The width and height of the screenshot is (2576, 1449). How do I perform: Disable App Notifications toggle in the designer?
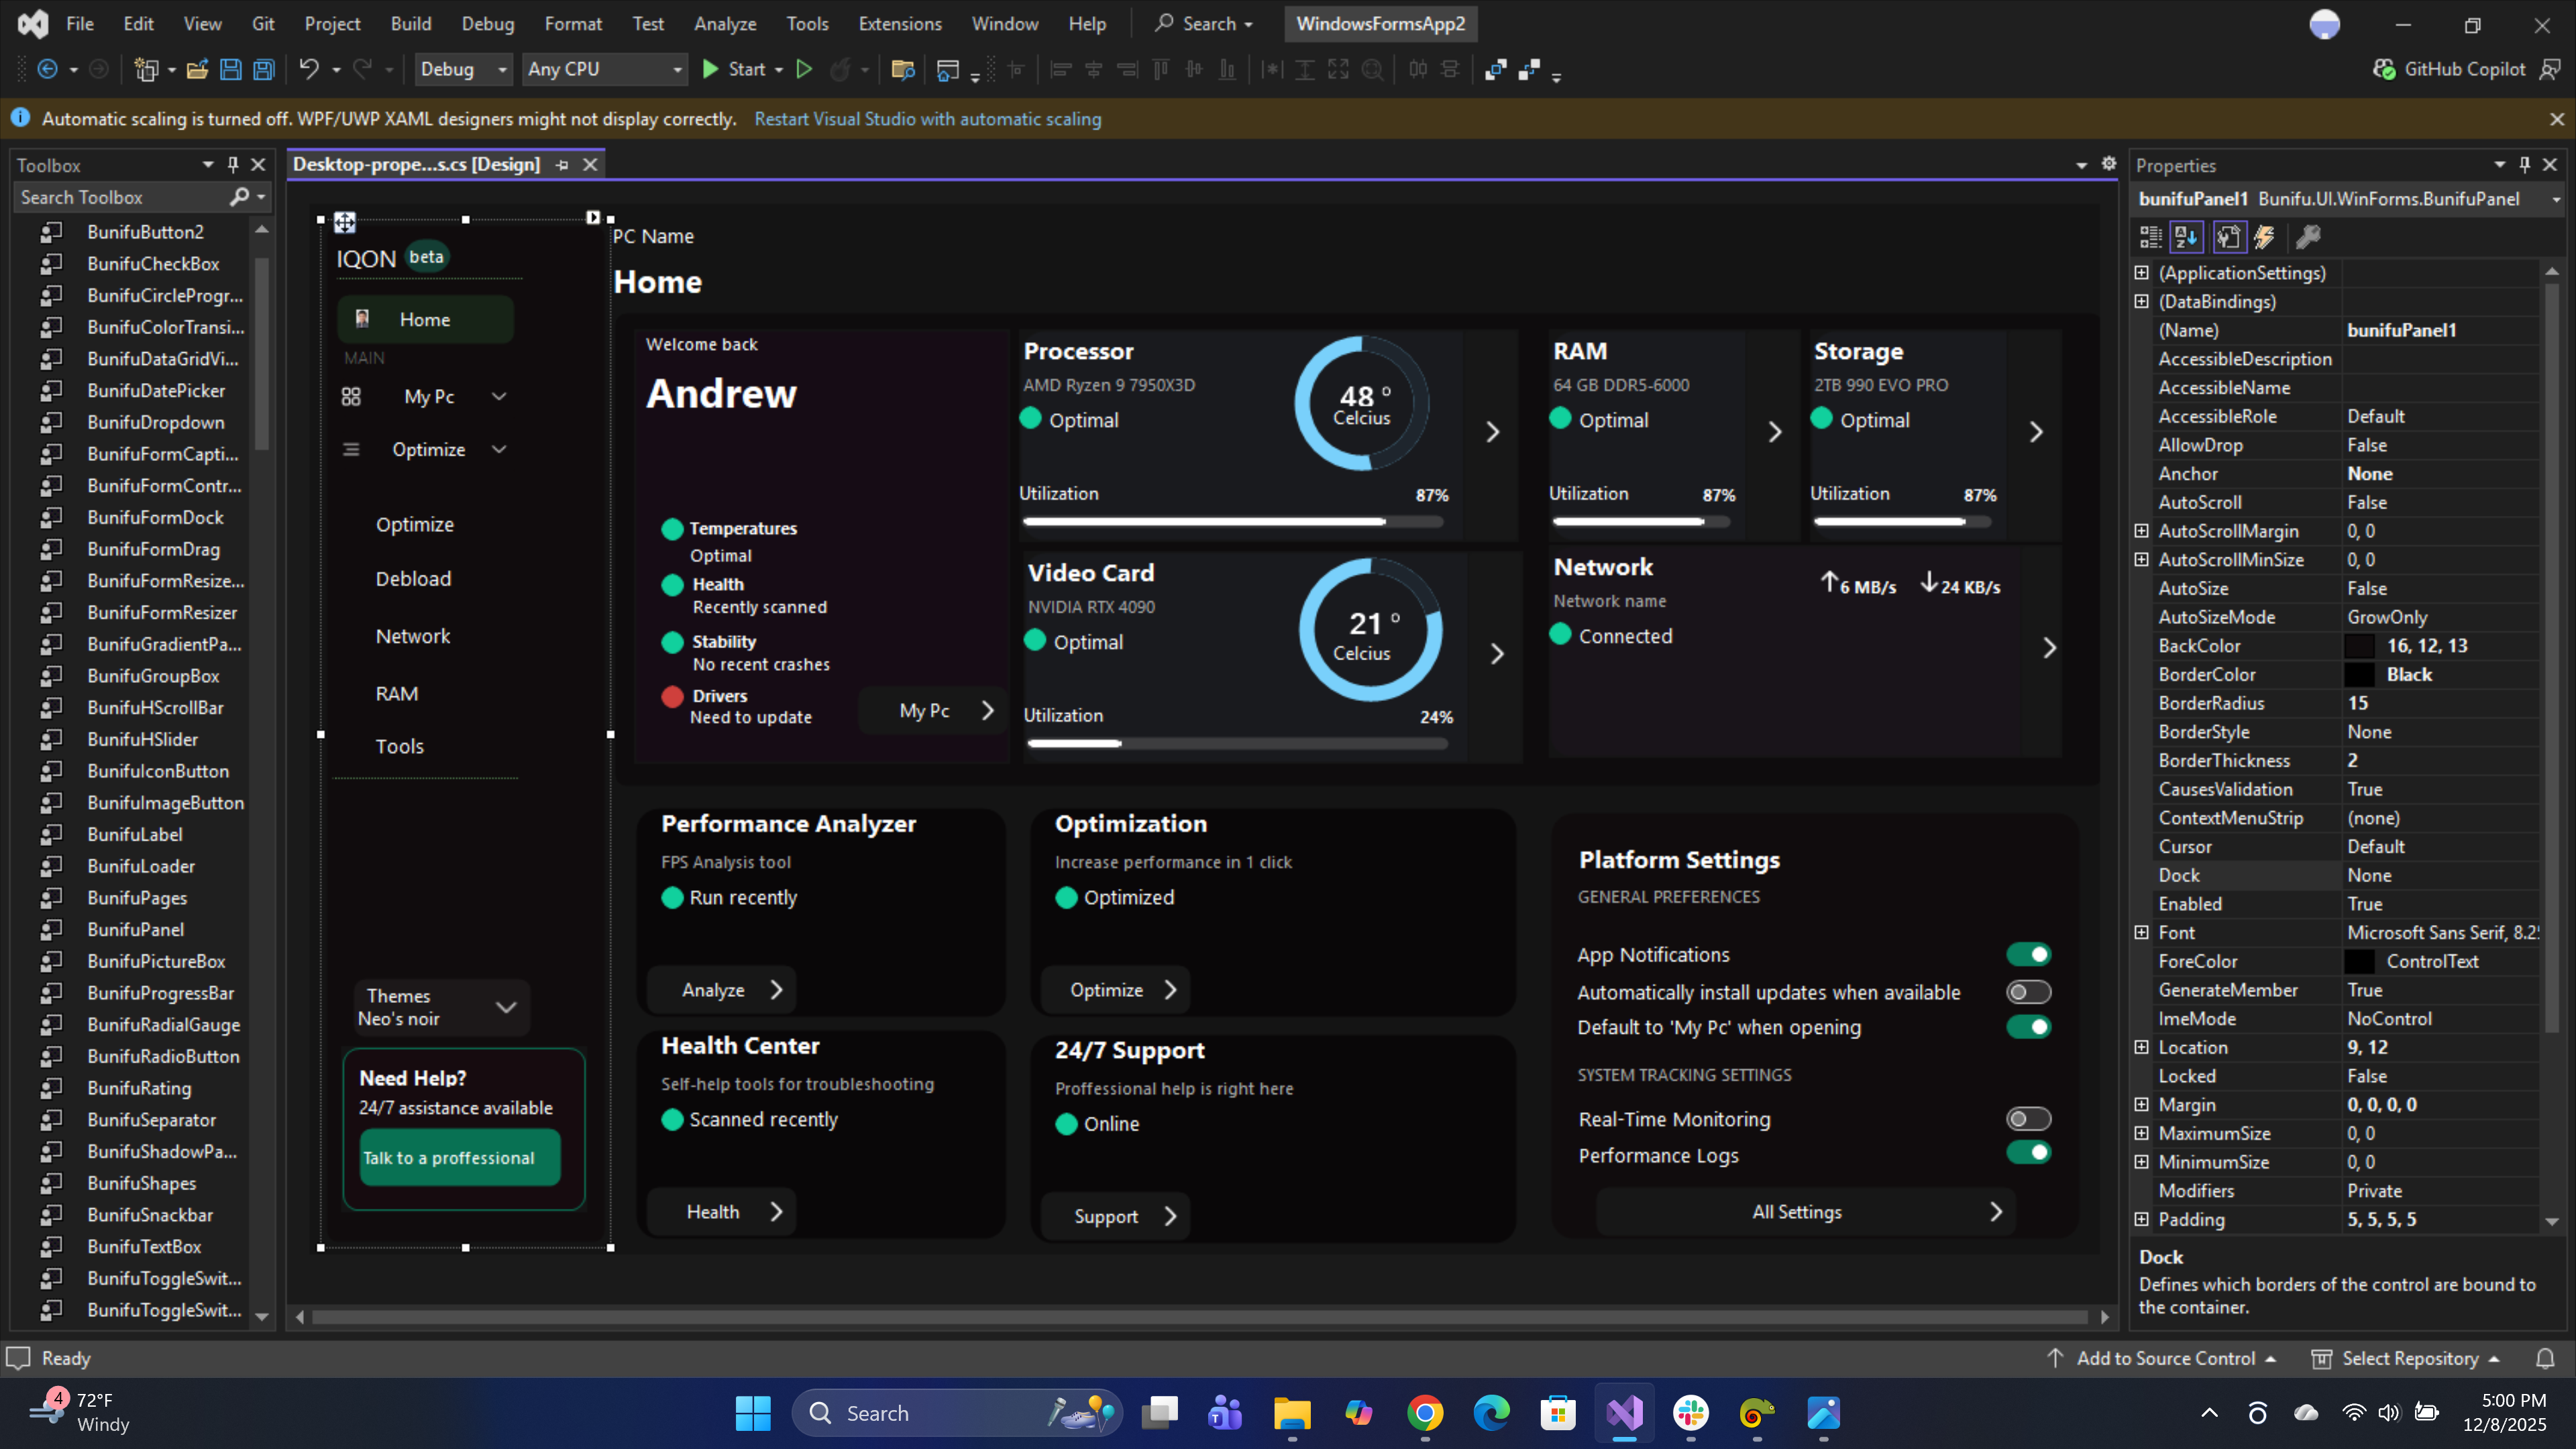2028,954
